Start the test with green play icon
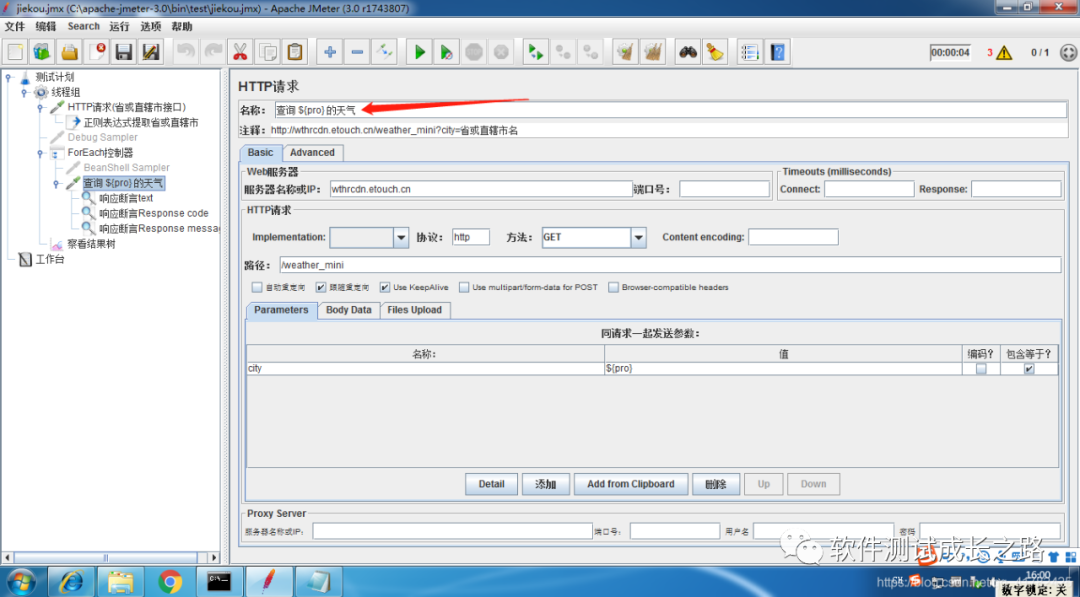The width and height of the screenshot is (1080, 597). [x=419, y=52]
